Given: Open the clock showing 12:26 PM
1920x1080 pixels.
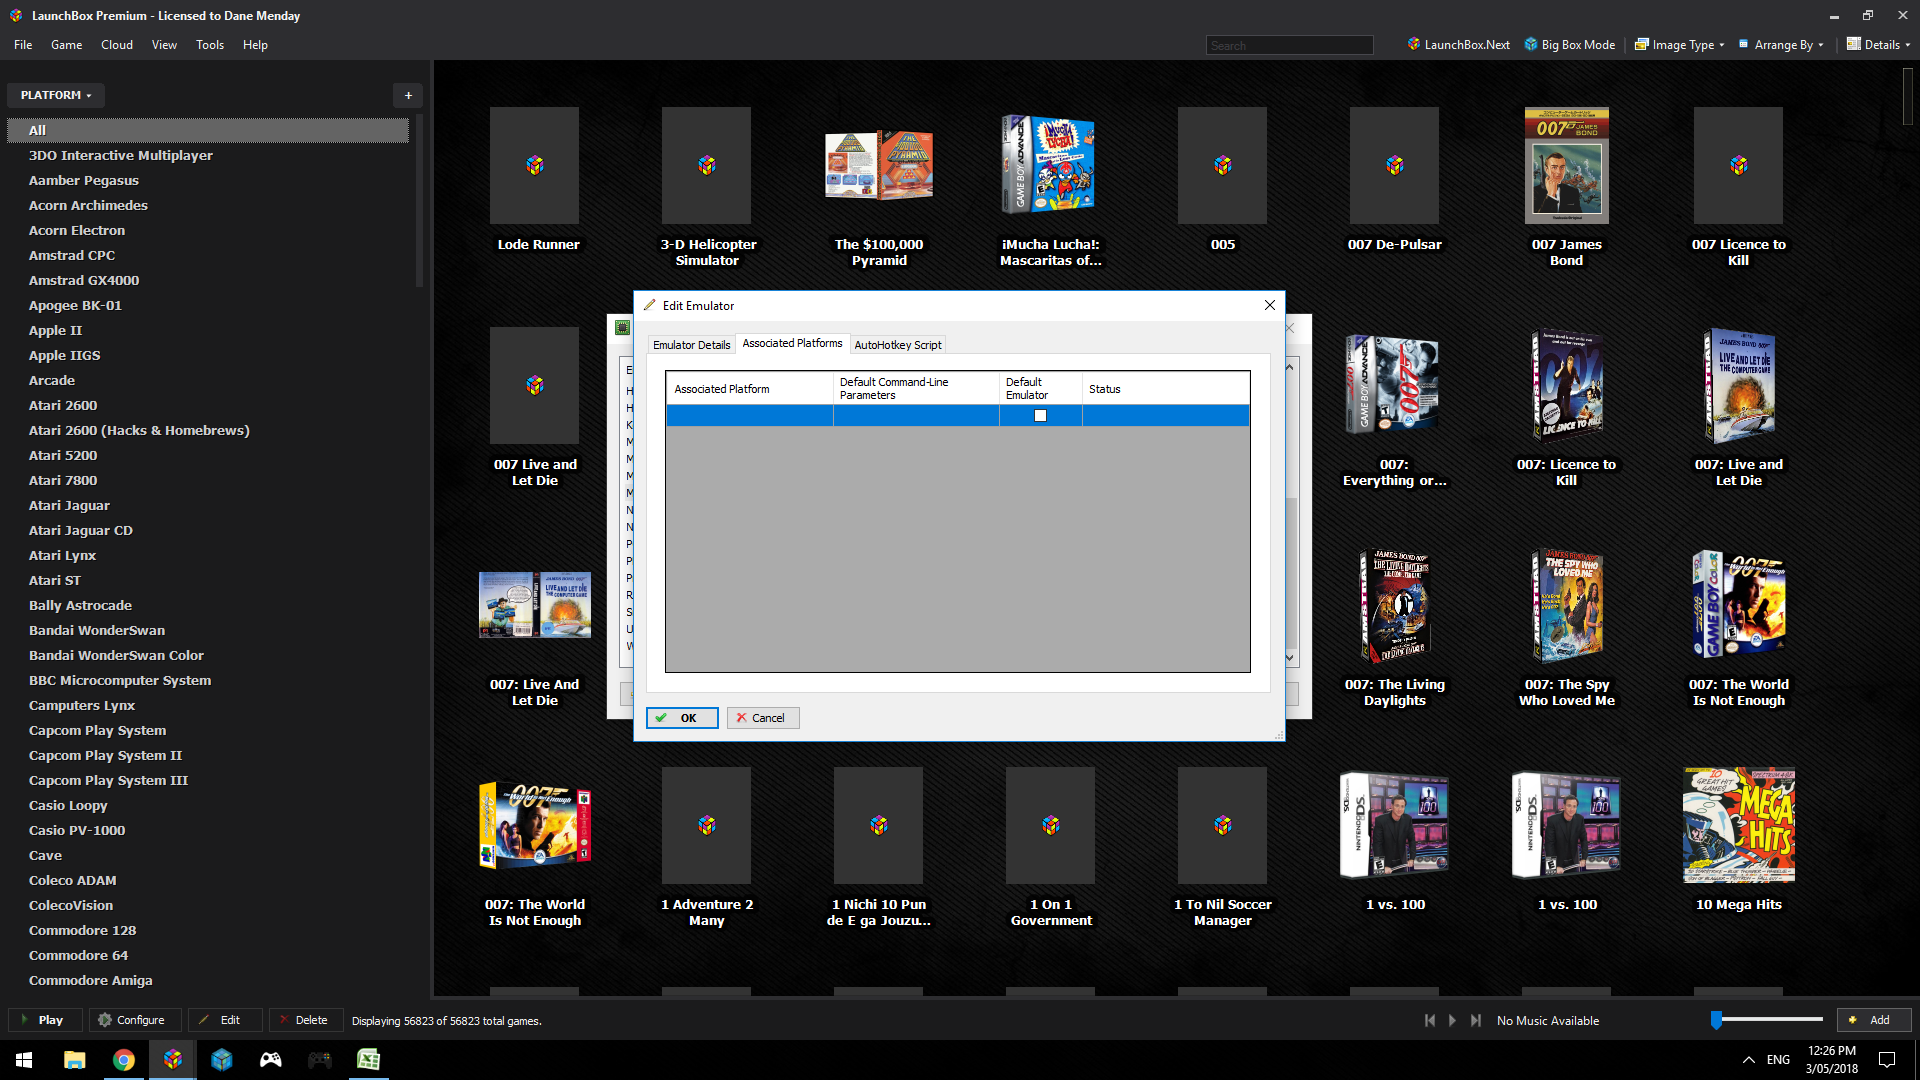Looking at the screenshot, I should (1831, 1060).
